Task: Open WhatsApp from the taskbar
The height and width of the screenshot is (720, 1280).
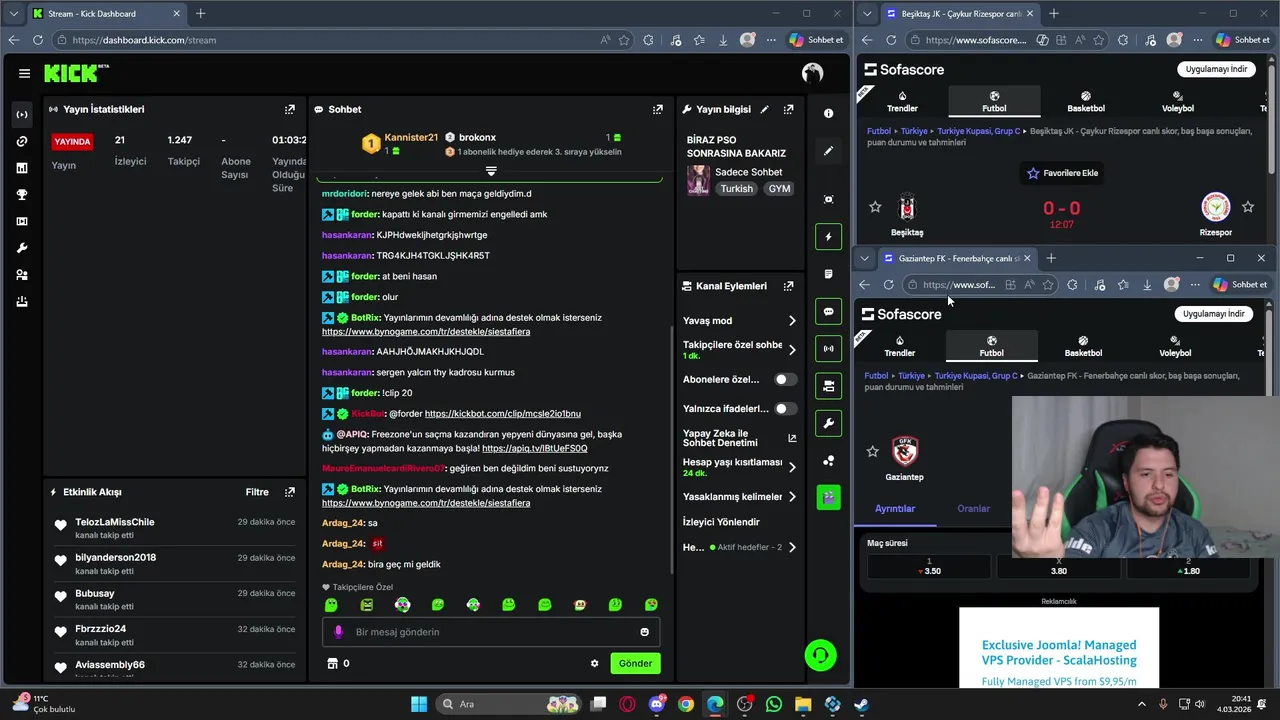Action: [774, 704]
